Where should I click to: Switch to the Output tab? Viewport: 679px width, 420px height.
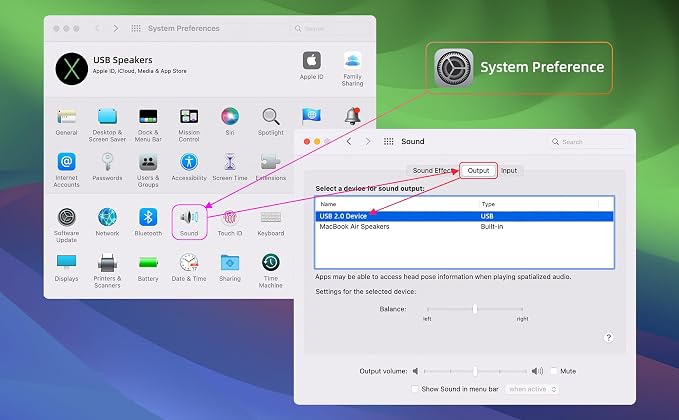pyautogui.click(x=478, y=171)
